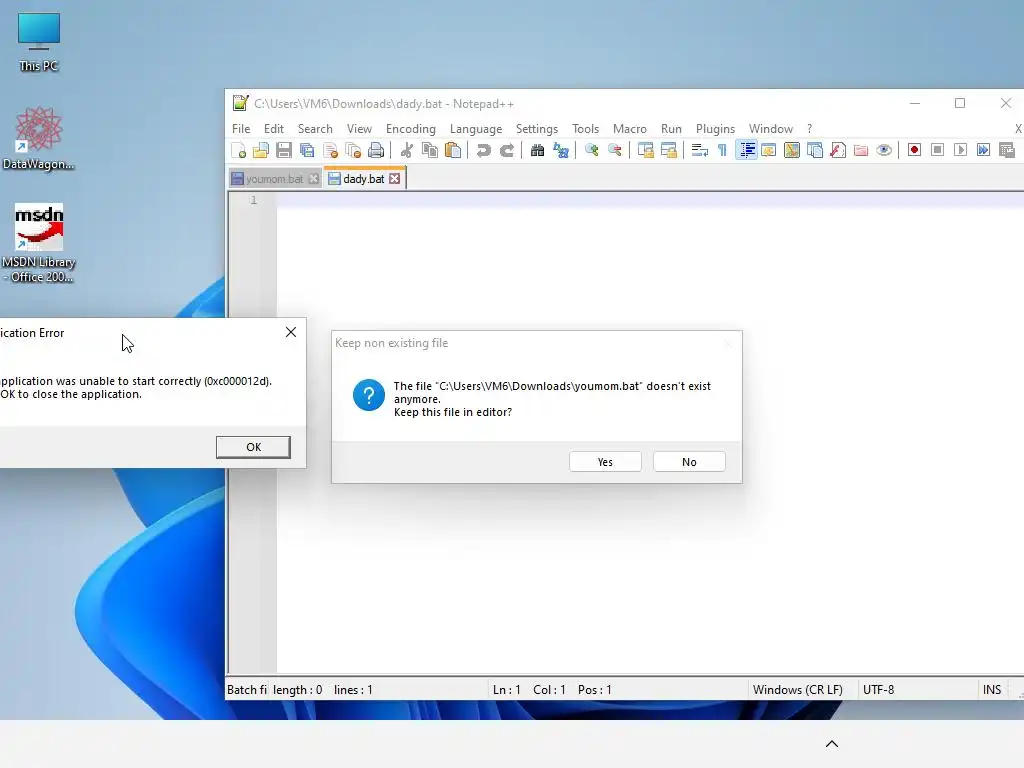Click the Cut scissors icon
Viewport: 1024px width, 768px height.
tap(407, 150)
